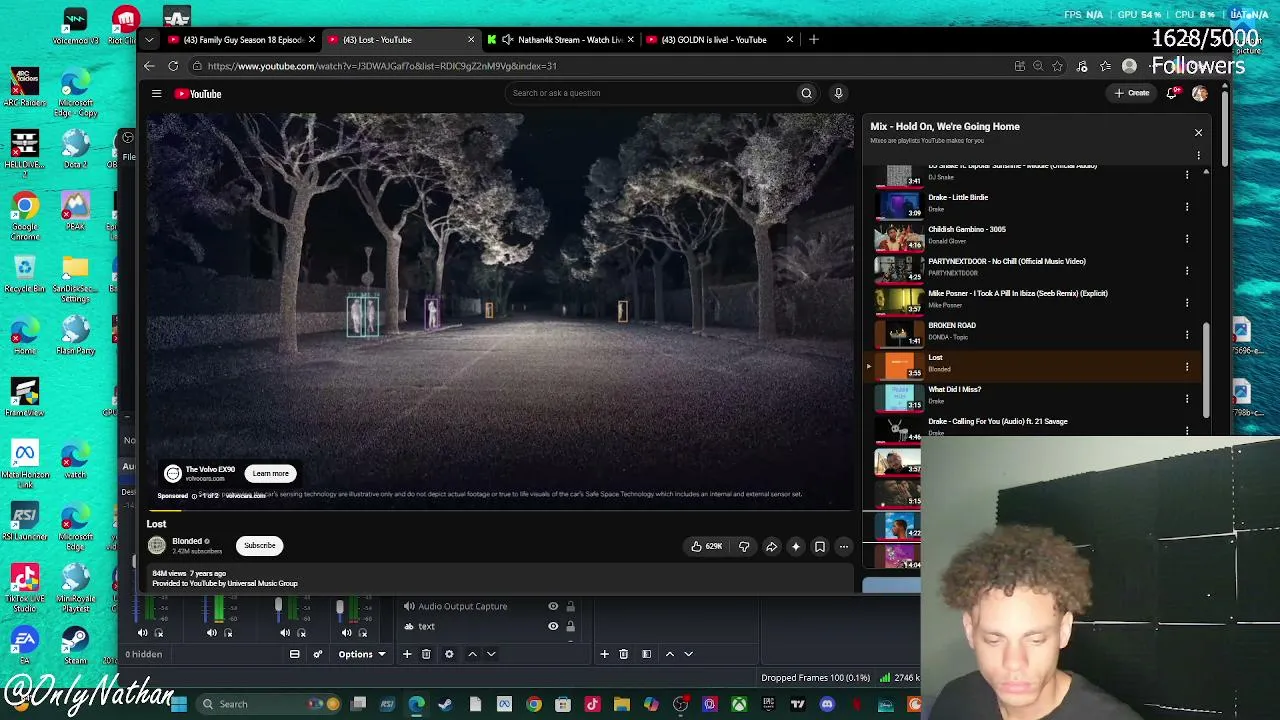Mute the third OBS audio mixer channel

(285, 633)
